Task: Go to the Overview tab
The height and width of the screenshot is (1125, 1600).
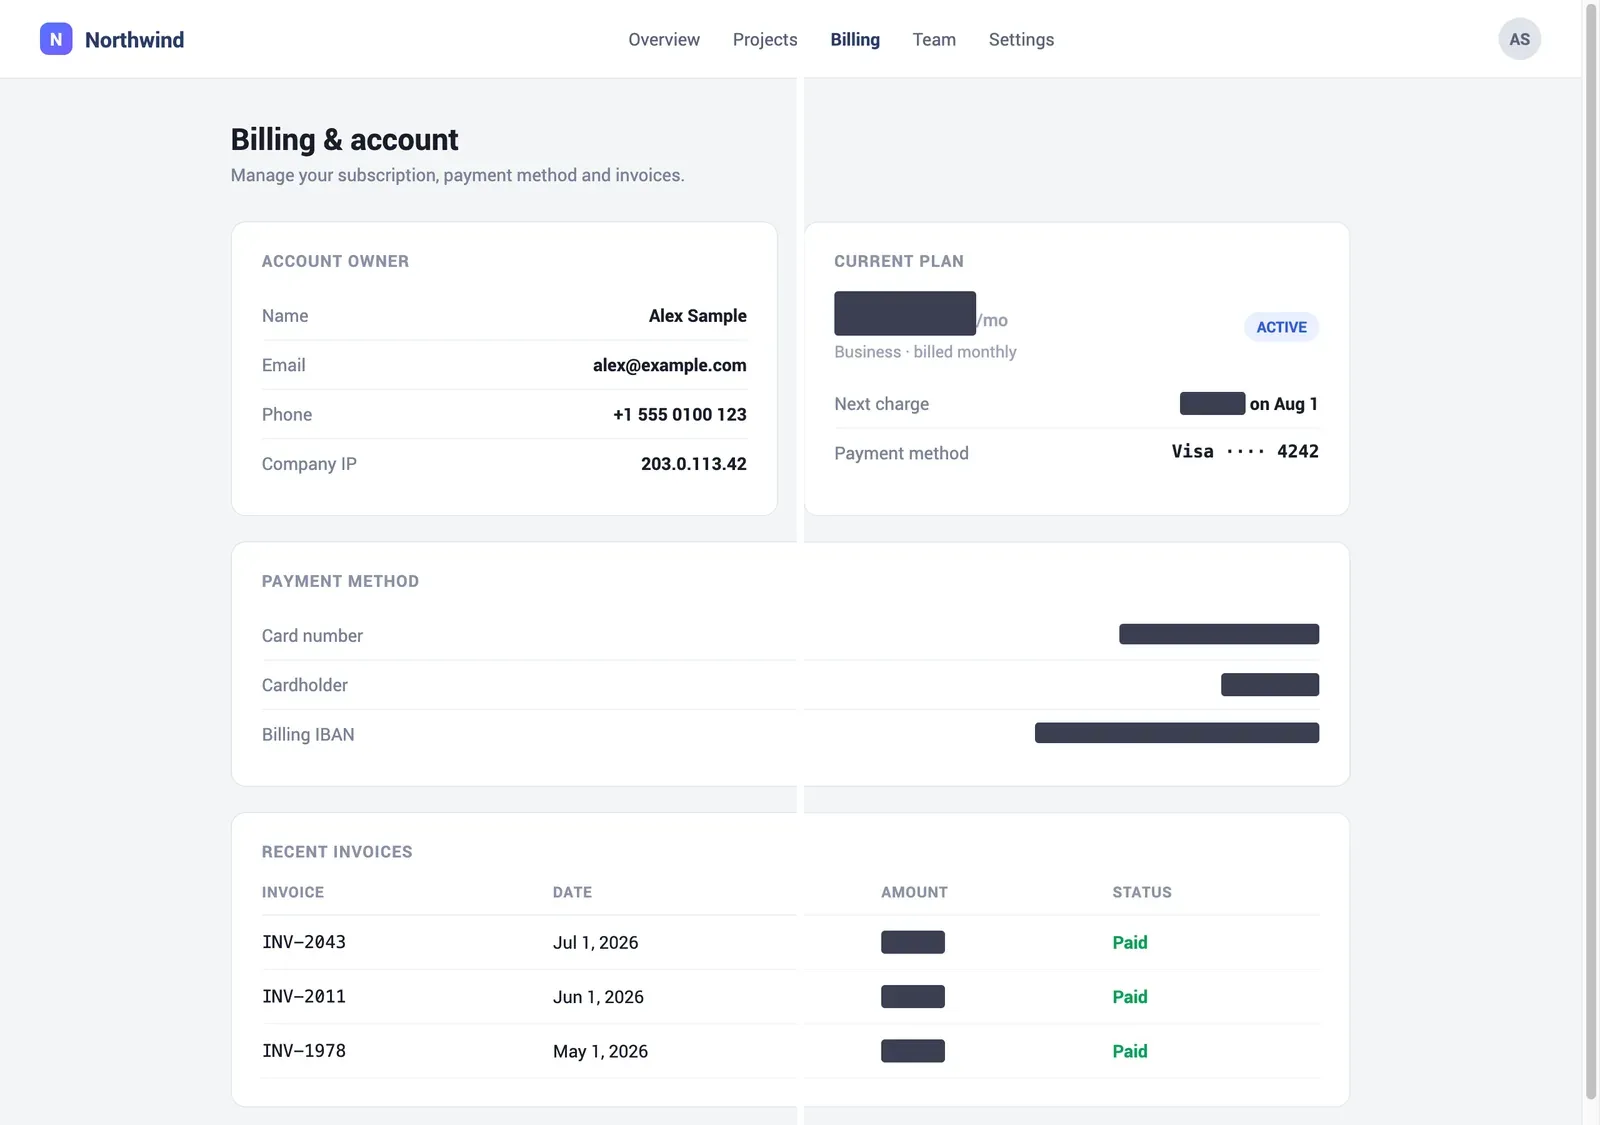Action: click(x=664, y=39)
